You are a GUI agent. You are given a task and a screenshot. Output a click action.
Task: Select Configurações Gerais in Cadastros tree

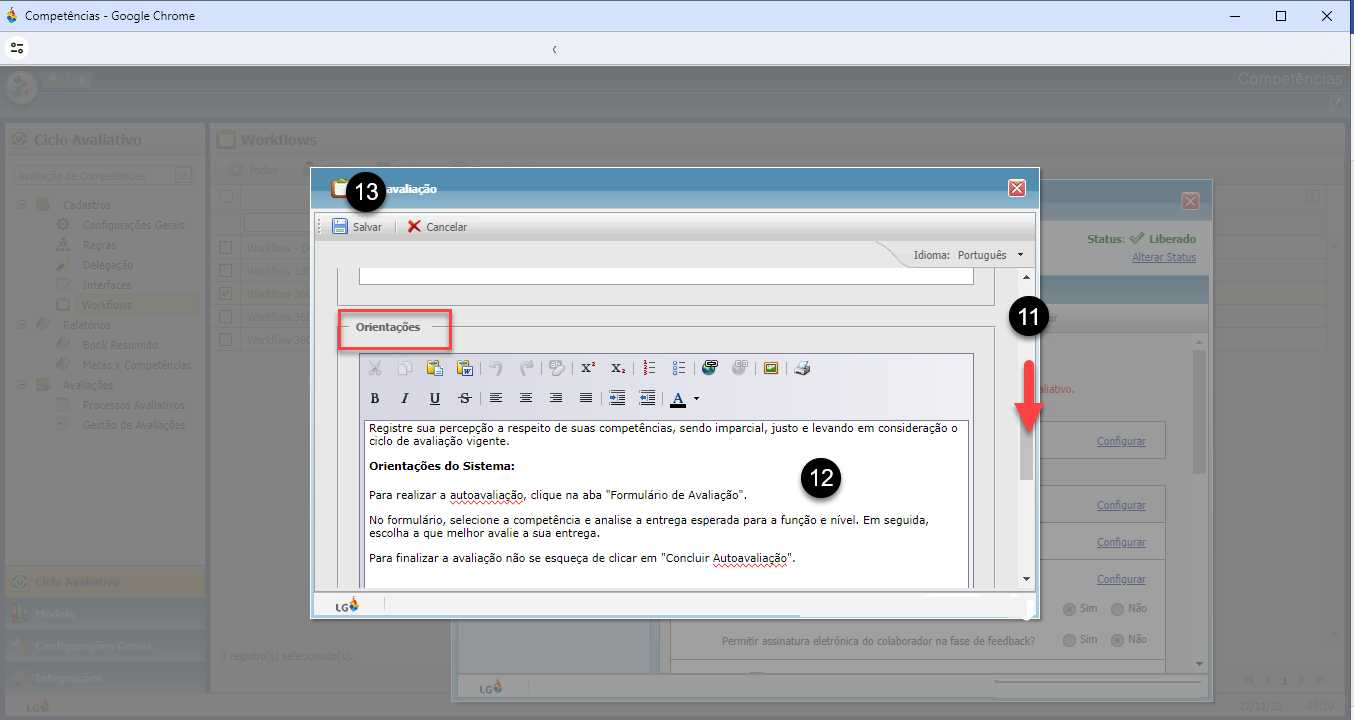point(134,225)
